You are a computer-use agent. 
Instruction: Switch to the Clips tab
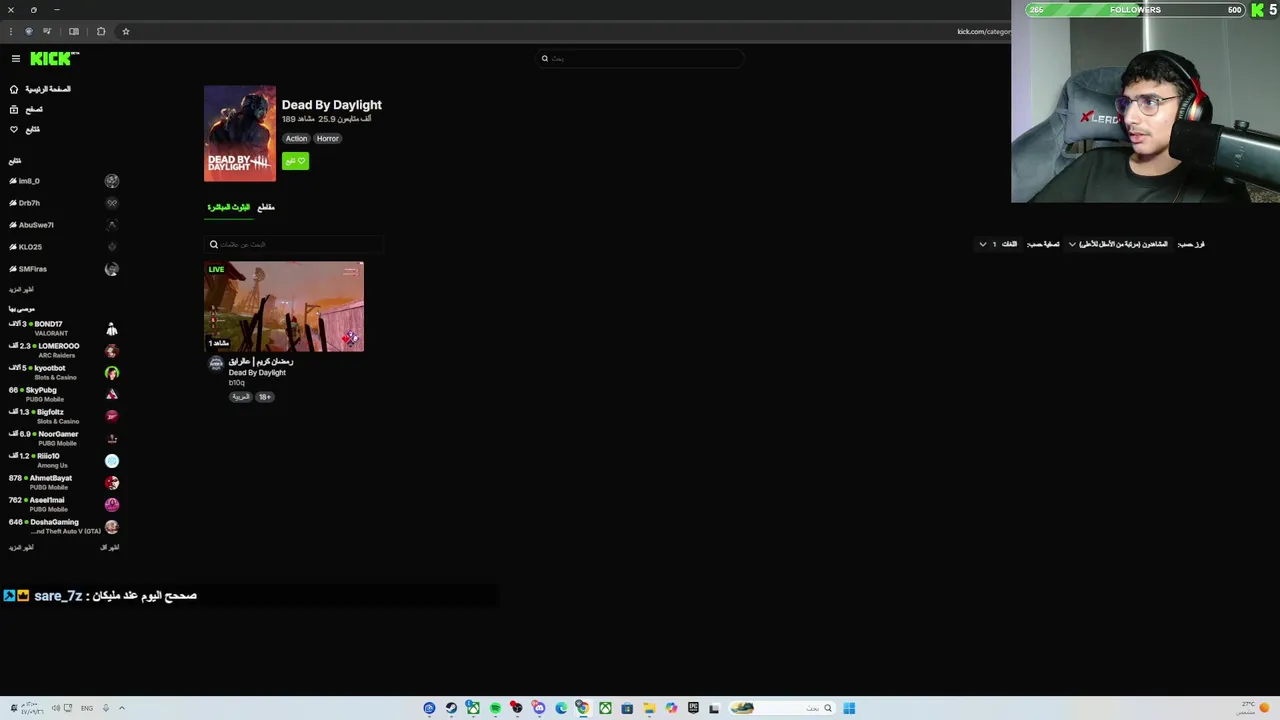(266, 207)
